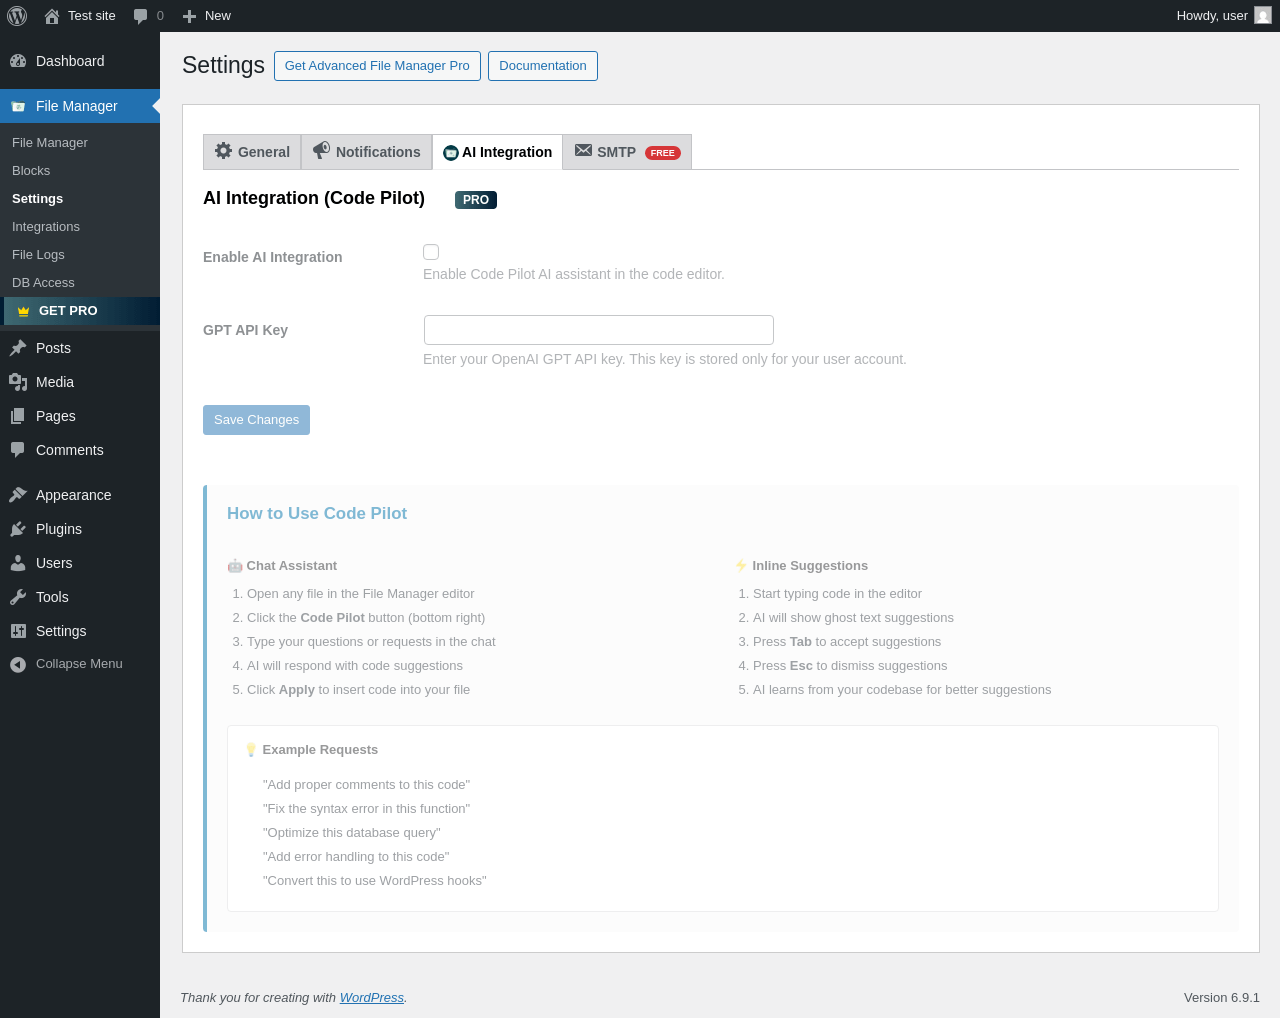Click the Media icon in sidebar
This screenshot has width=1280, height=1018.
(x=18, y=382)
